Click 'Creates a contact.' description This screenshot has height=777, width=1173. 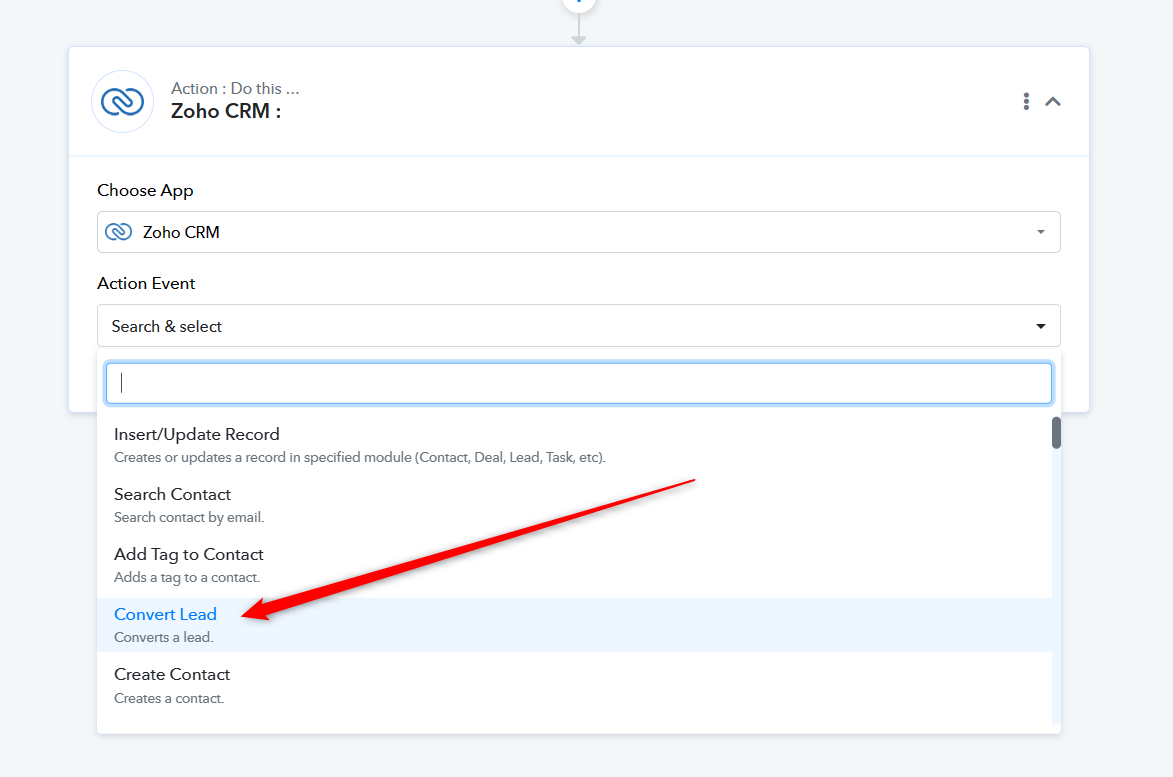coord(169,698)
